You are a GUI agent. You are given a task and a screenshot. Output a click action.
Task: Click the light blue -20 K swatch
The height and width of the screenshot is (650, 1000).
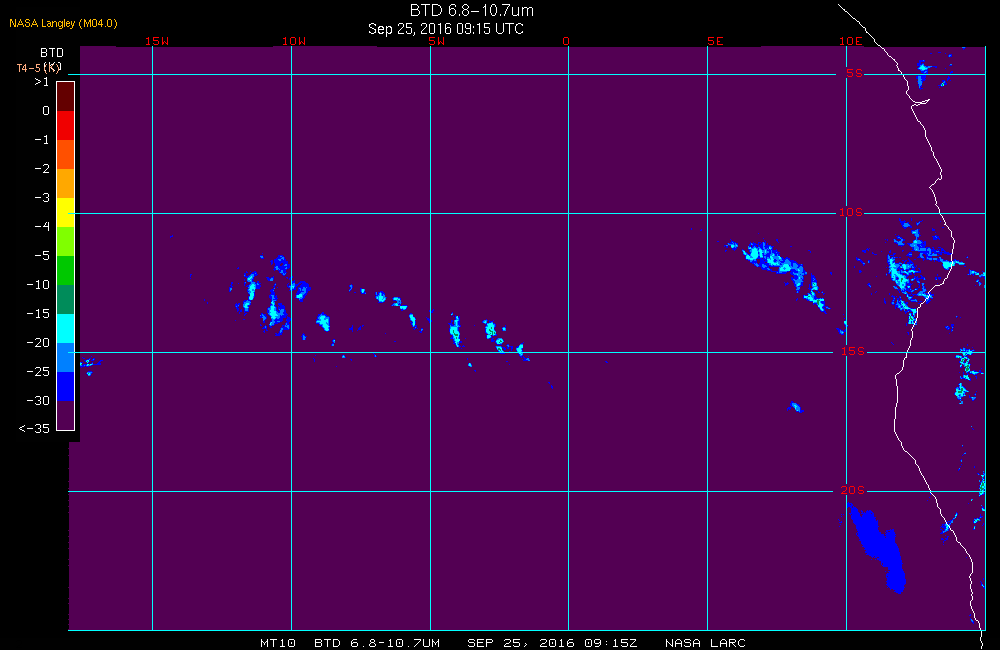tap(66, 357)
